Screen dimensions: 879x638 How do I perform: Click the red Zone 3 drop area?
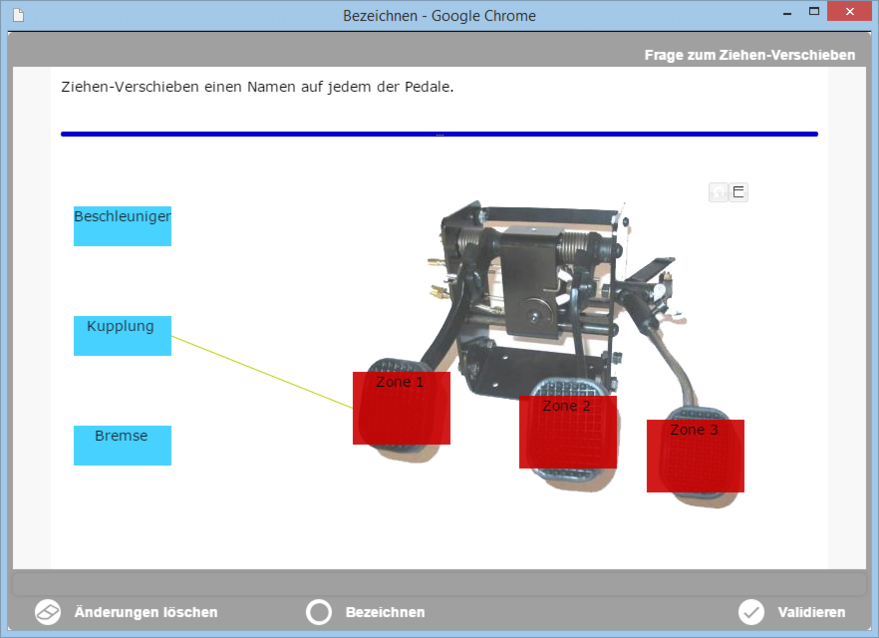click(x=695, y=456)
